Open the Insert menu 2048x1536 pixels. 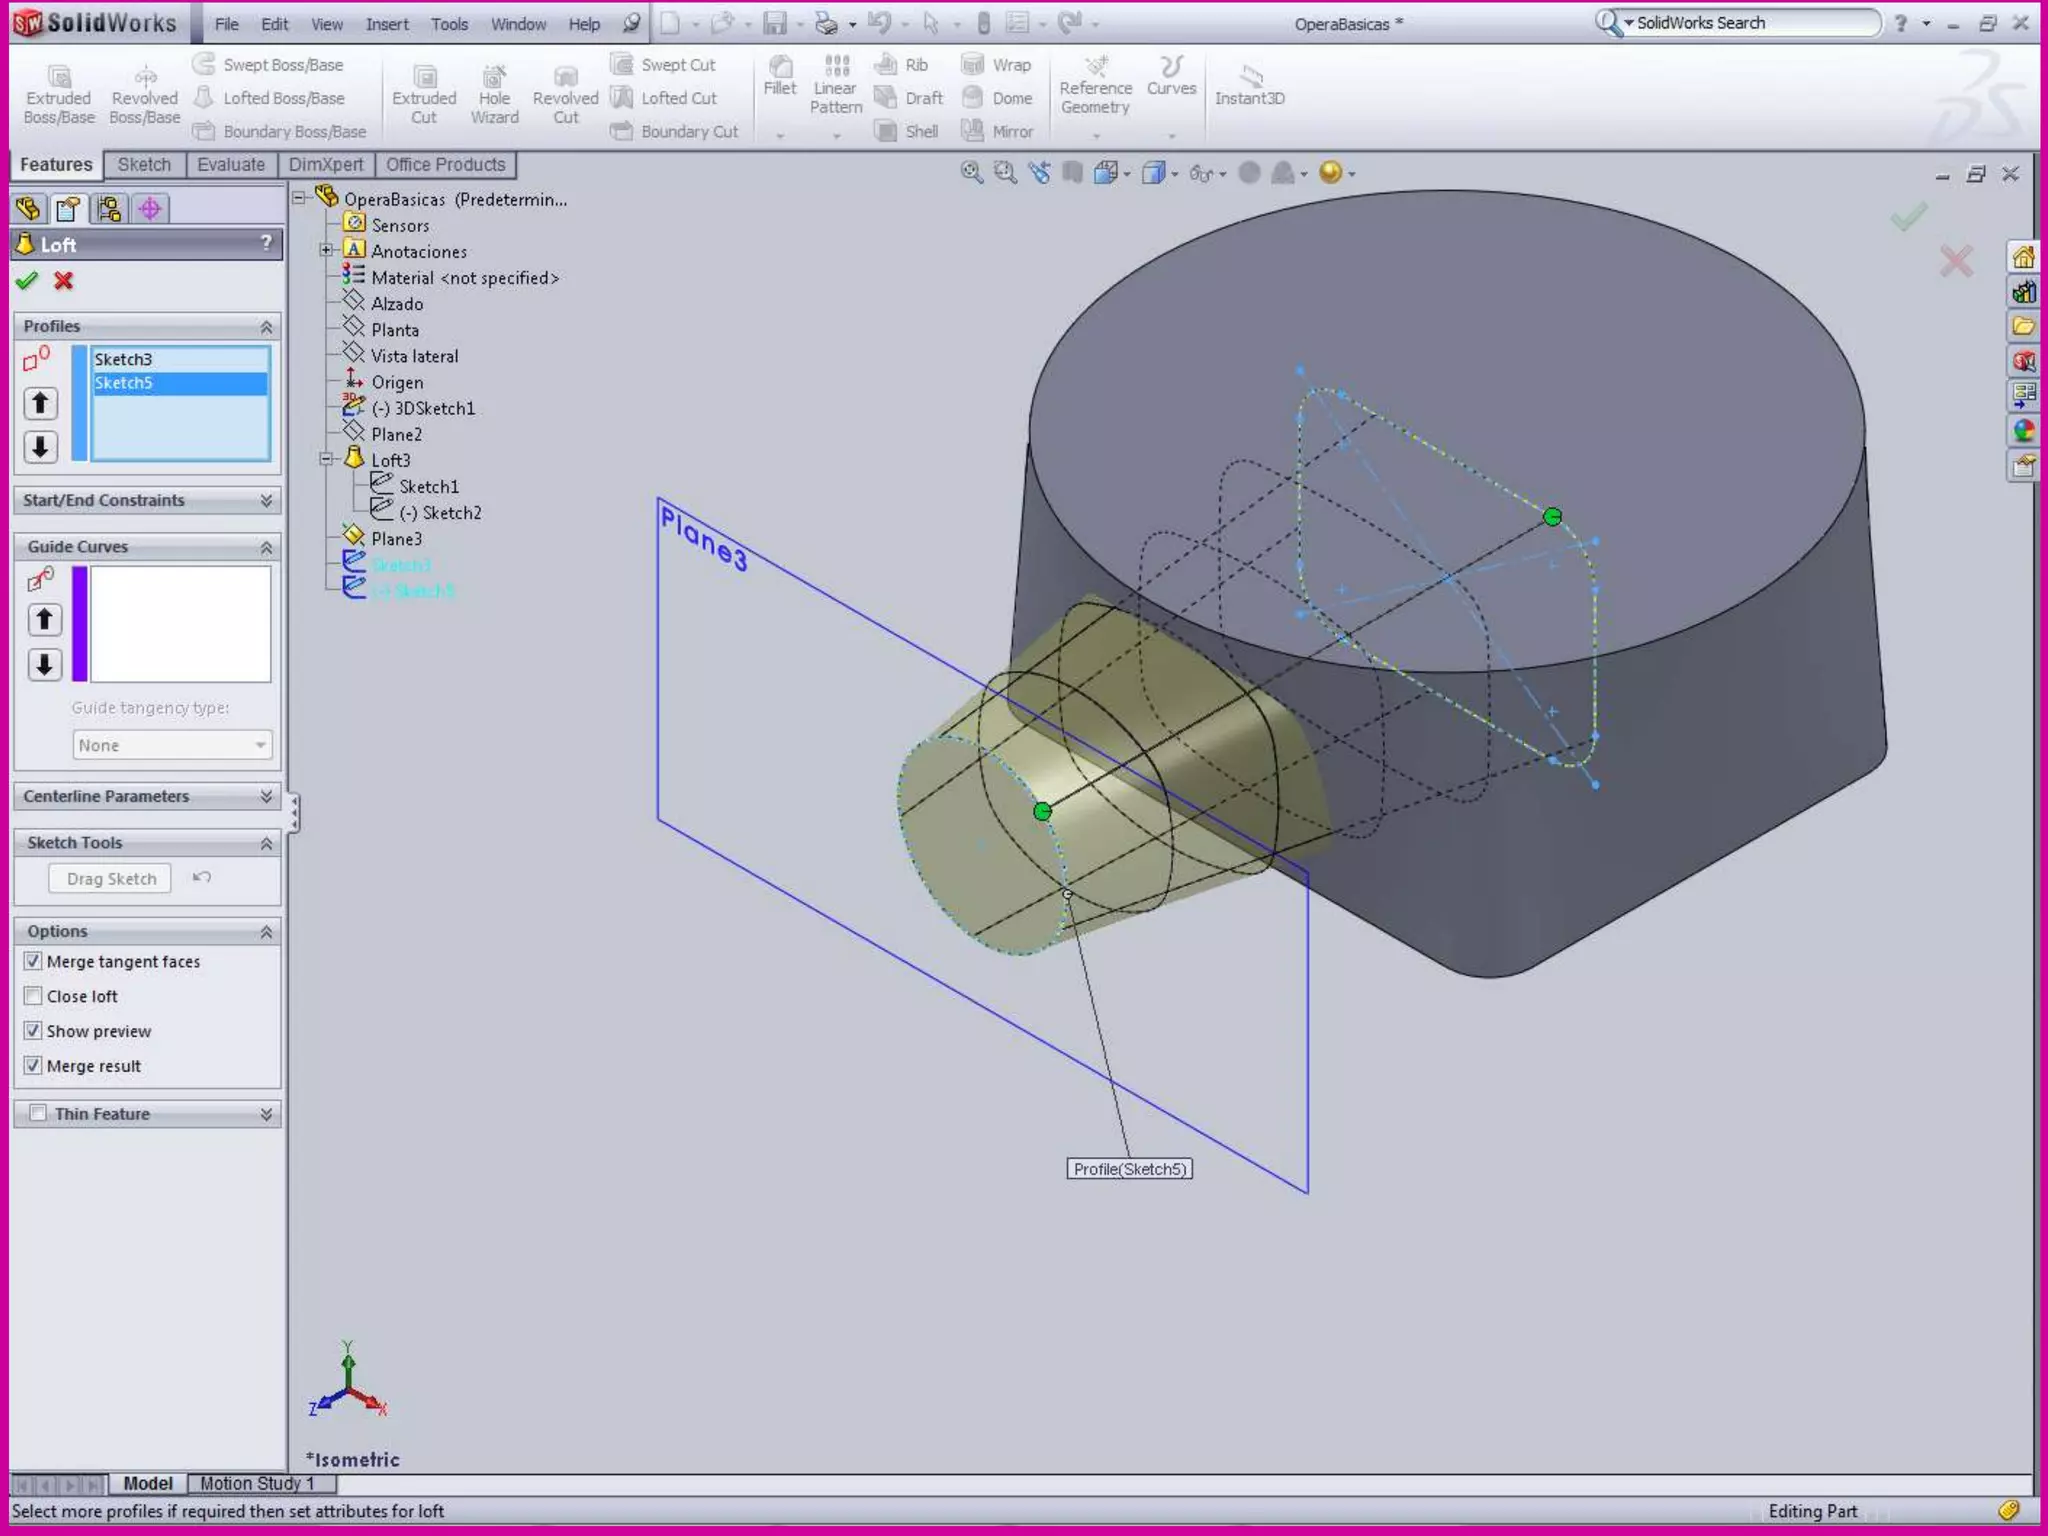tap(386, 24)
